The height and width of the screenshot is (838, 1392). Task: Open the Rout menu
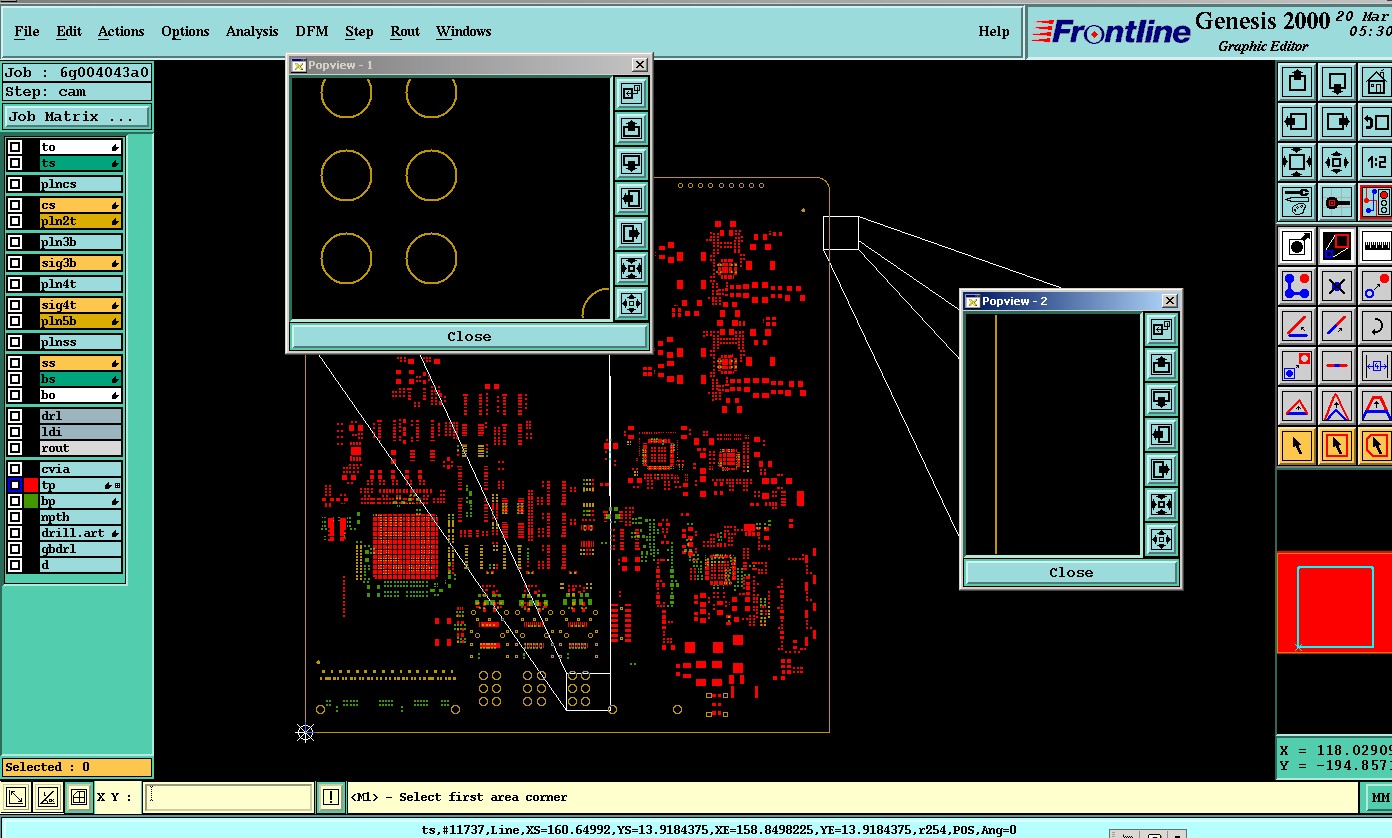(405, 31)
